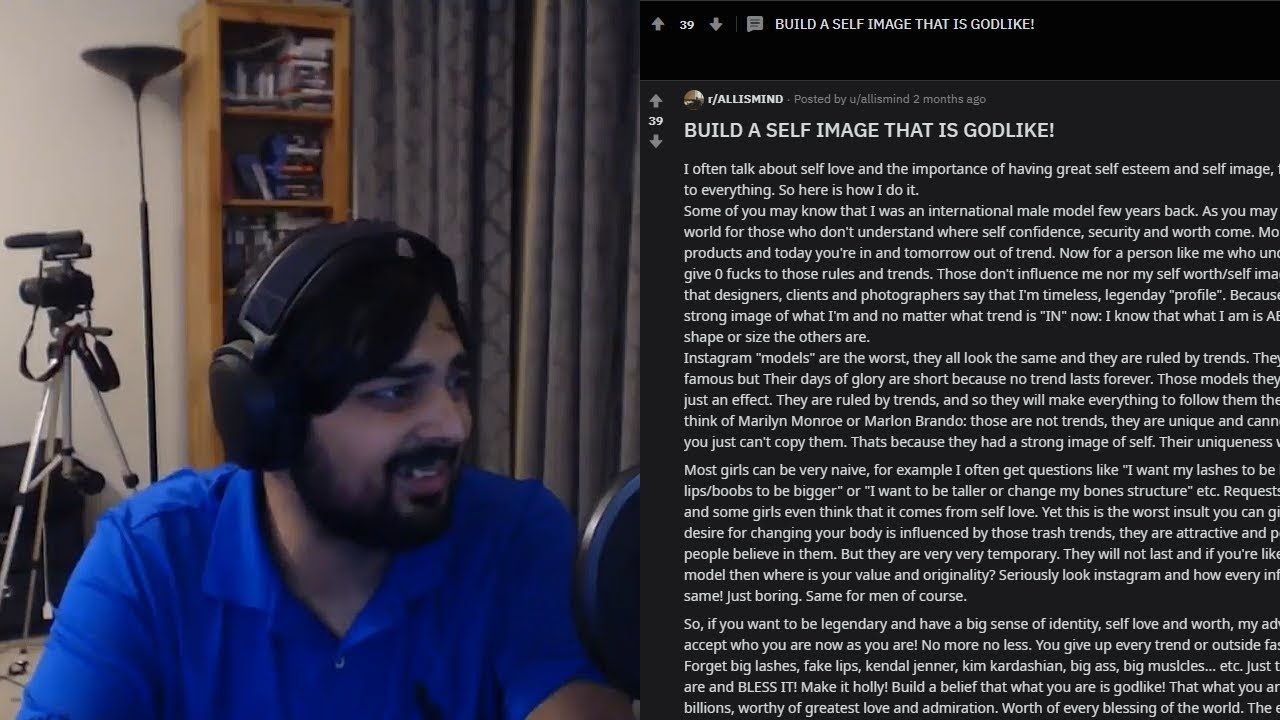Click line starting 'Some of you may know'

click(982, 211)
